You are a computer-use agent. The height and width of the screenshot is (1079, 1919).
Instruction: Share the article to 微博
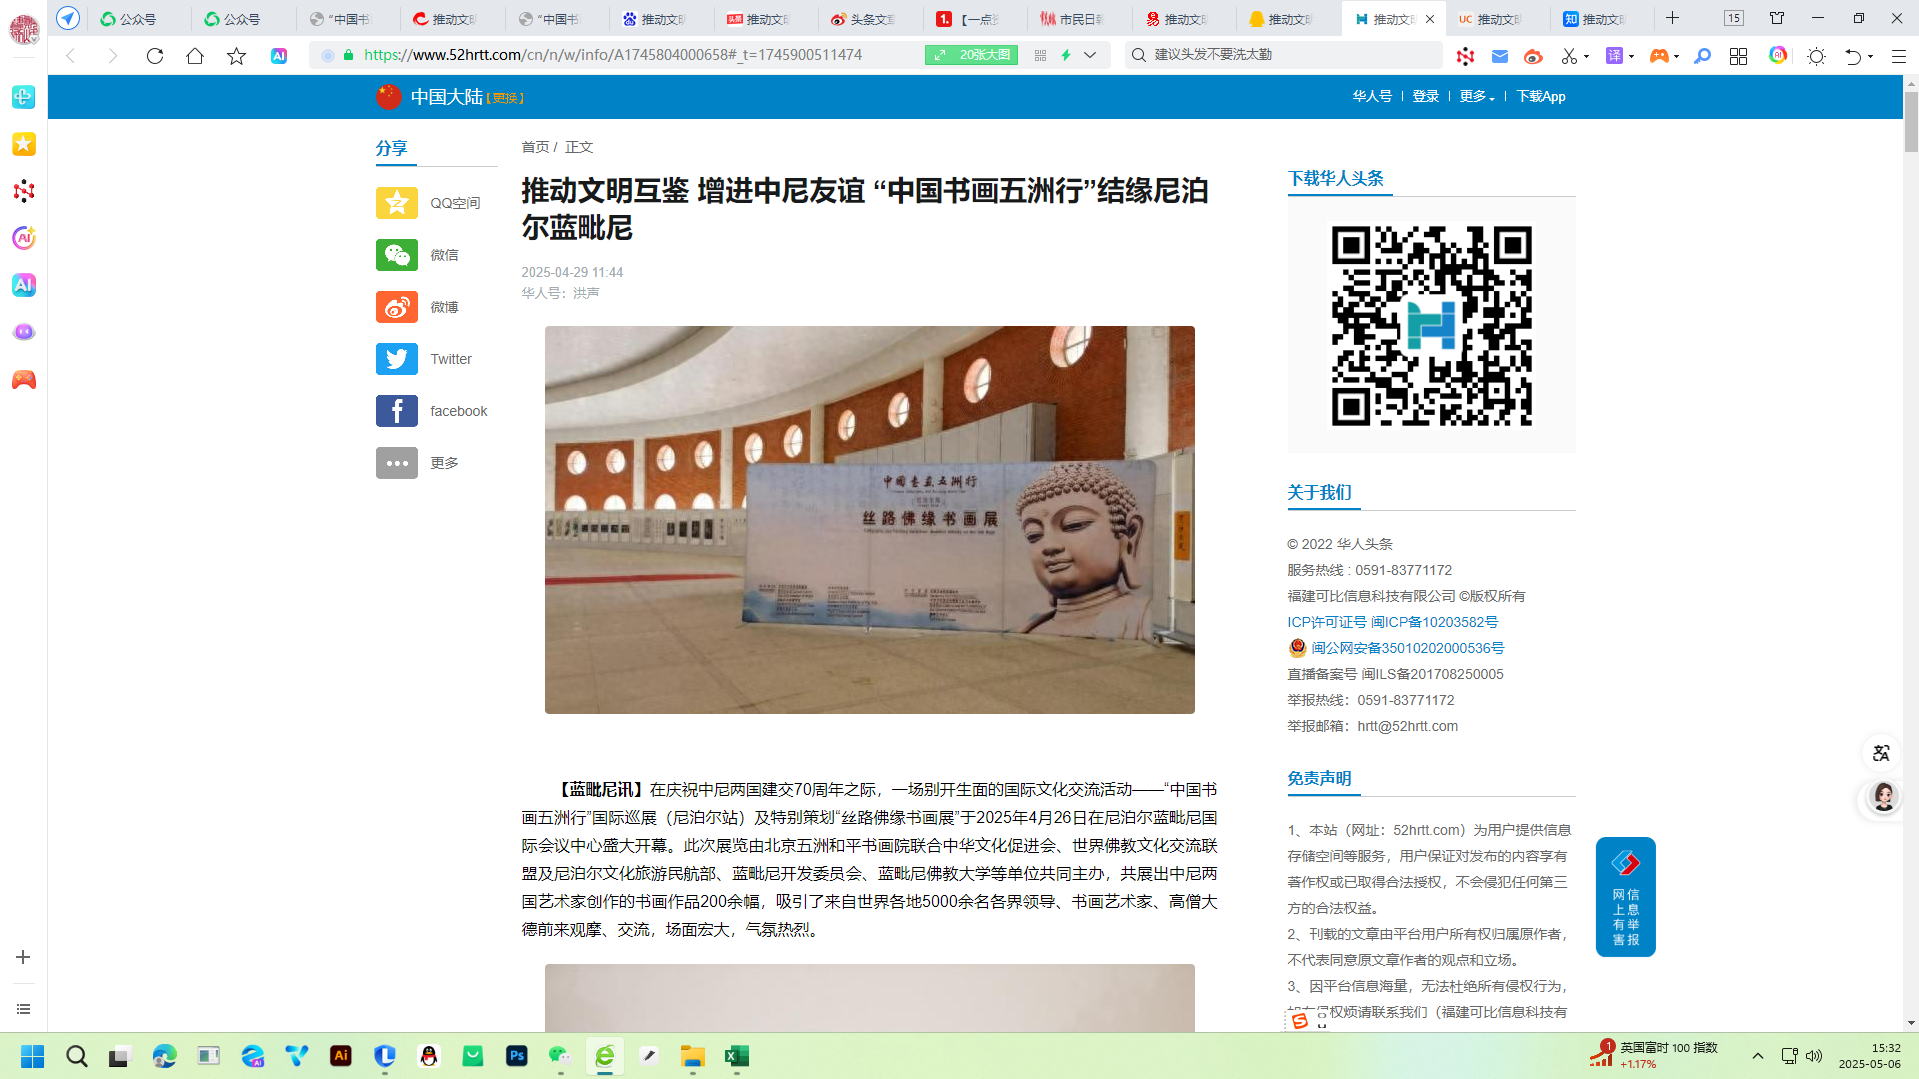point(397,307)
